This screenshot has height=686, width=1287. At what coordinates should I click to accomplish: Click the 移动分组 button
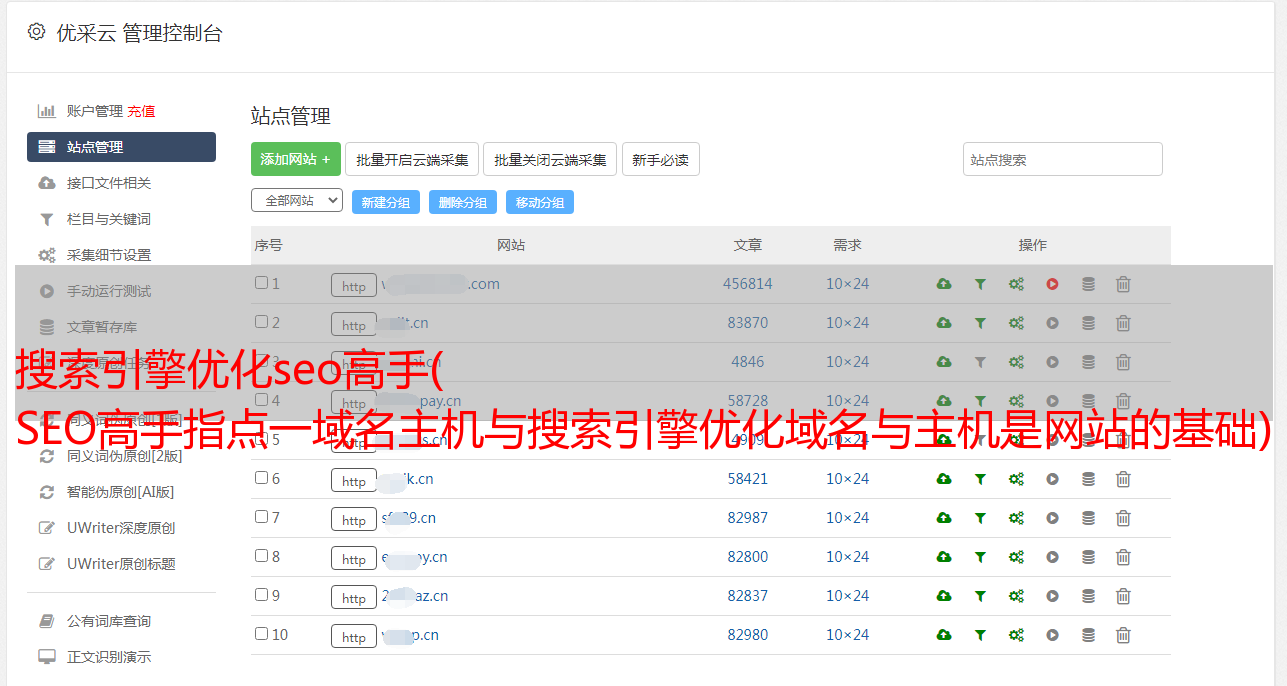[x=539, y=202]
